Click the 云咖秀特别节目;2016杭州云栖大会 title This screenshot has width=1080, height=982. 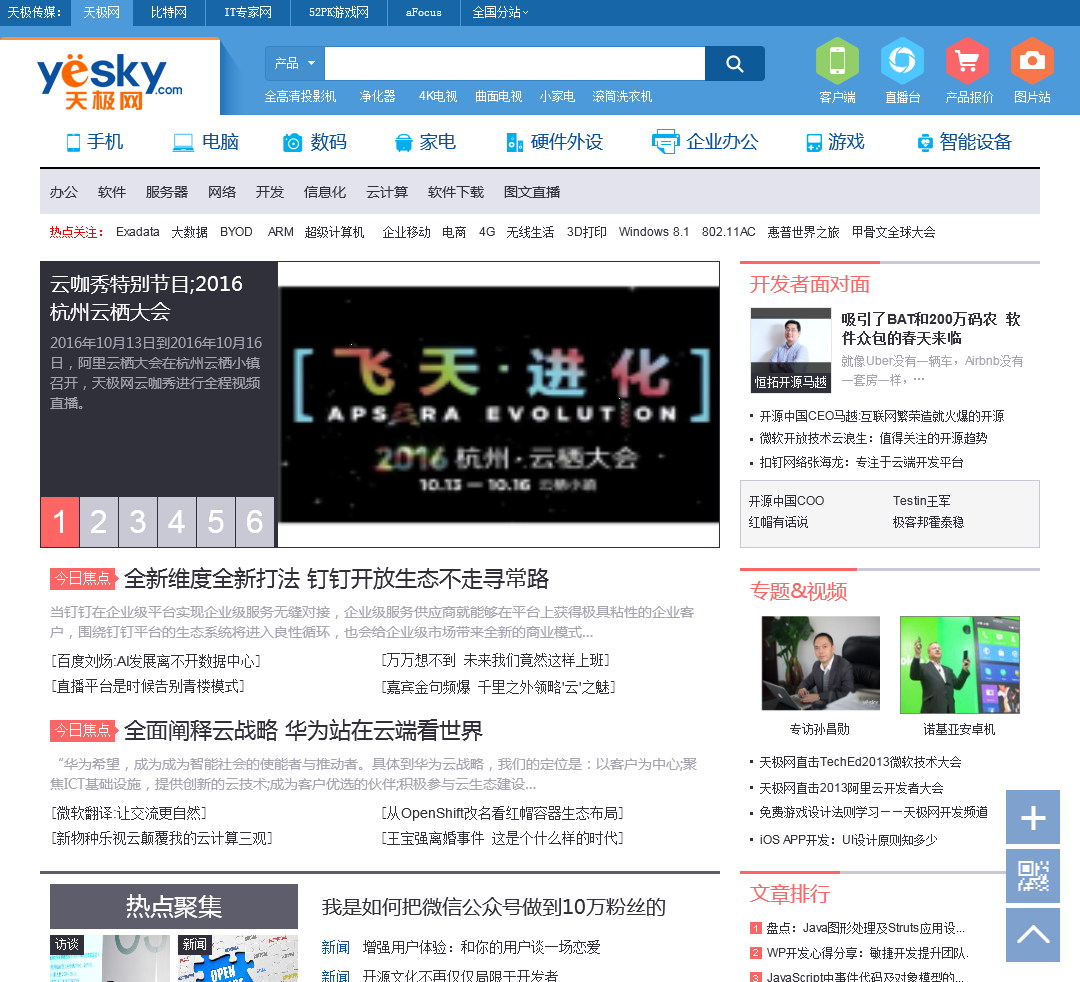click(146, 297)
